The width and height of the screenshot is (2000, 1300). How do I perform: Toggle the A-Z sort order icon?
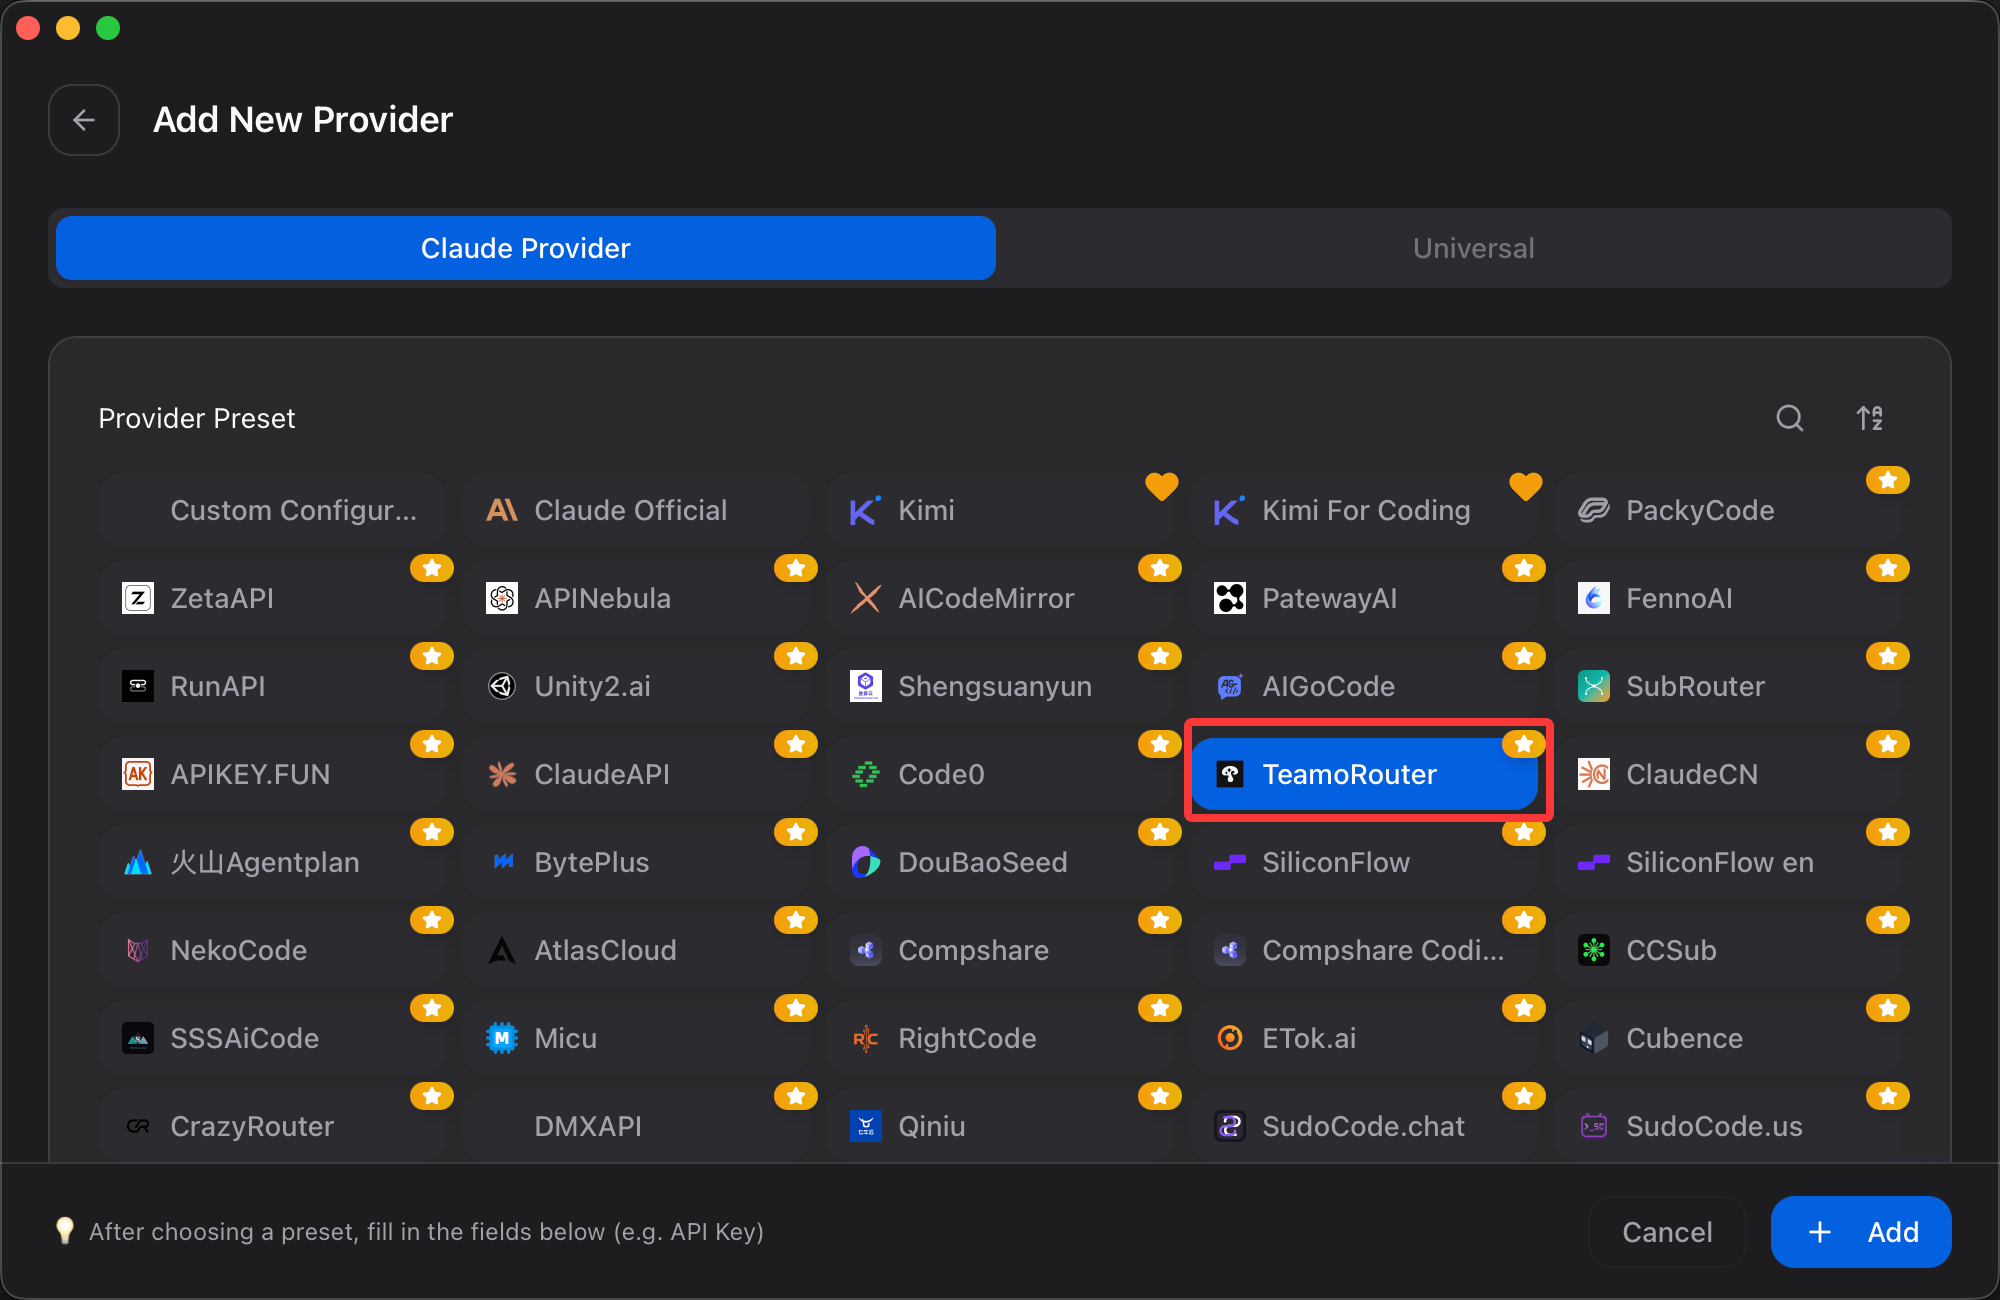click(1870, 418)
